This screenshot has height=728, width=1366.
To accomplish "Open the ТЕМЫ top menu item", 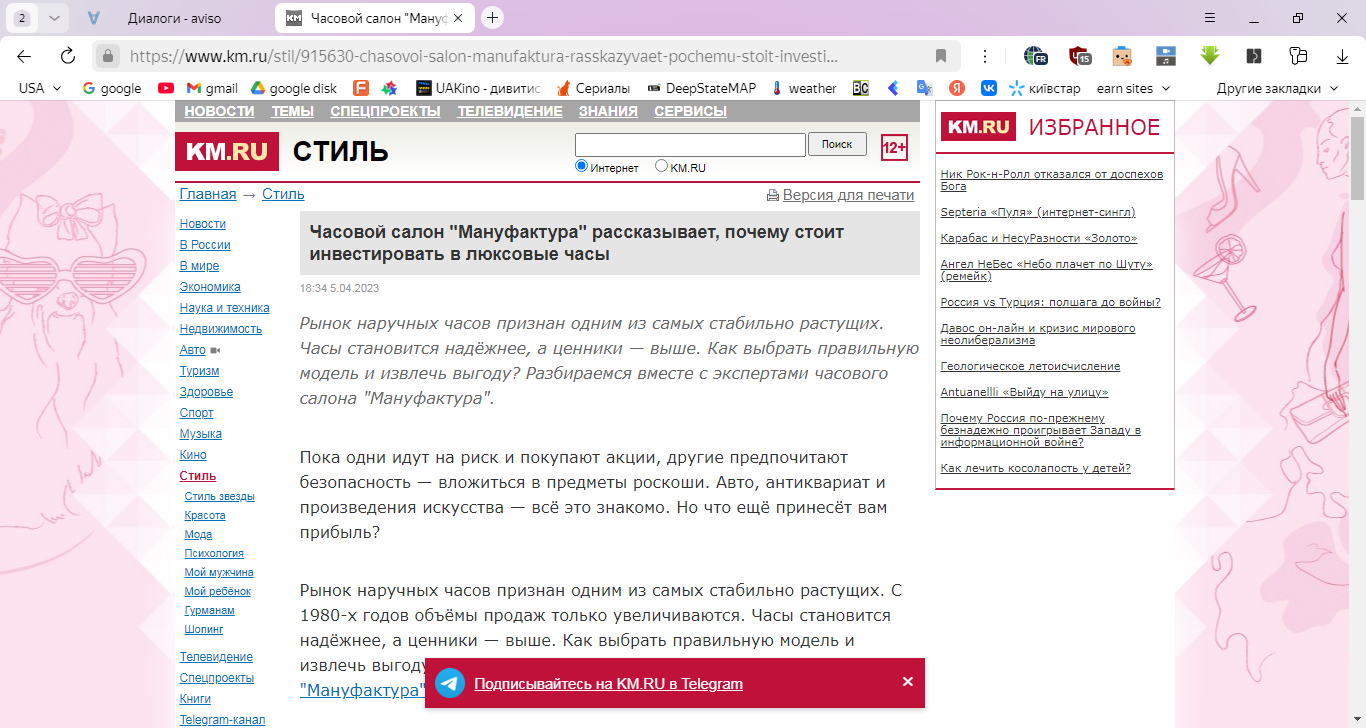I will point(292,111).
